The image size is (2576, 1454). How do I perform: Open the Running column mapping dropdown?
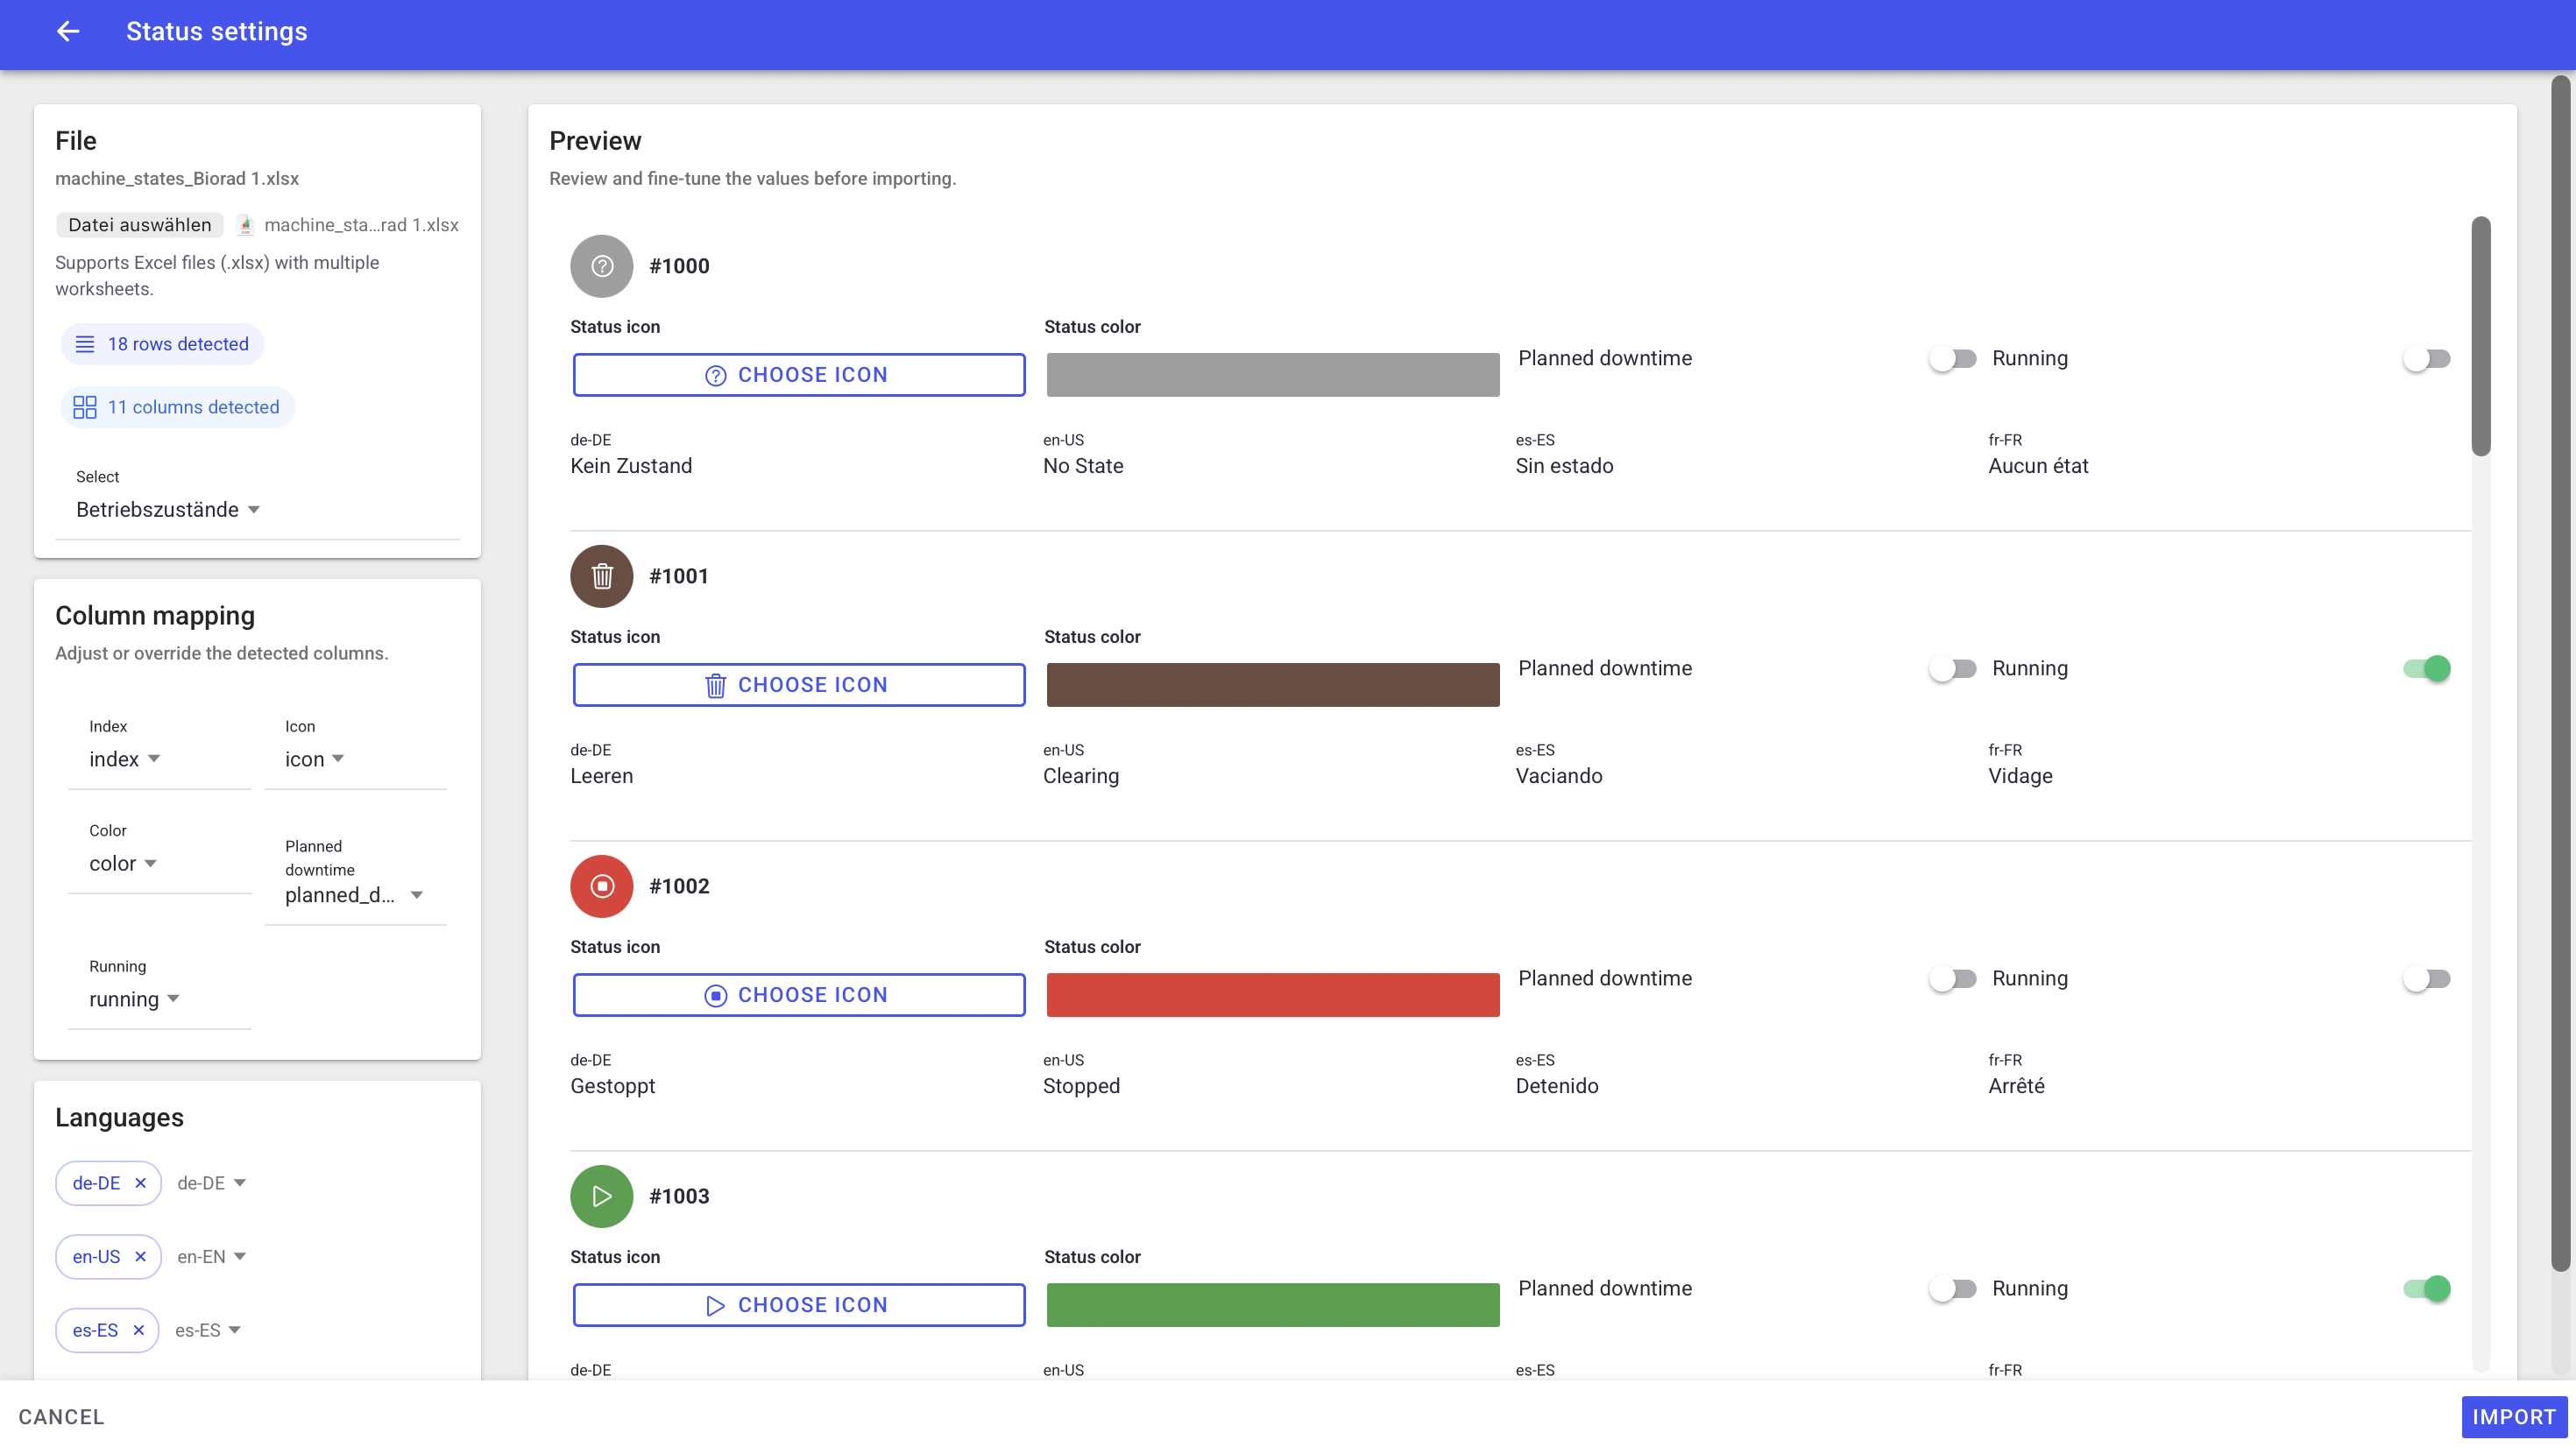(134, 999)
